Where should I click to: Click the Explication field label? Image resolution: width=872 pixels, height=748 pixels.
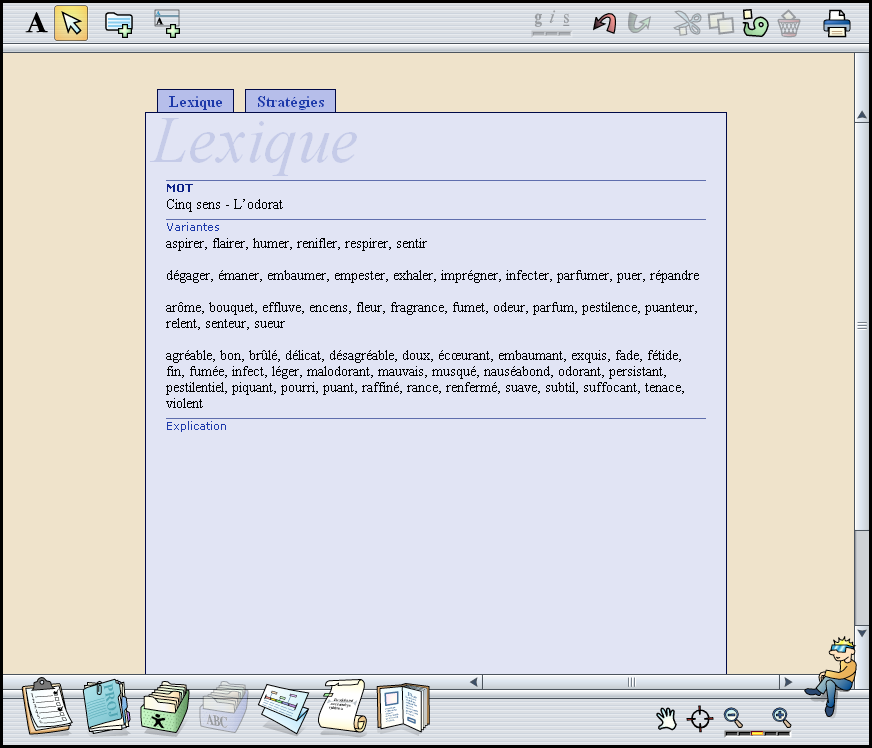(196, 426)
